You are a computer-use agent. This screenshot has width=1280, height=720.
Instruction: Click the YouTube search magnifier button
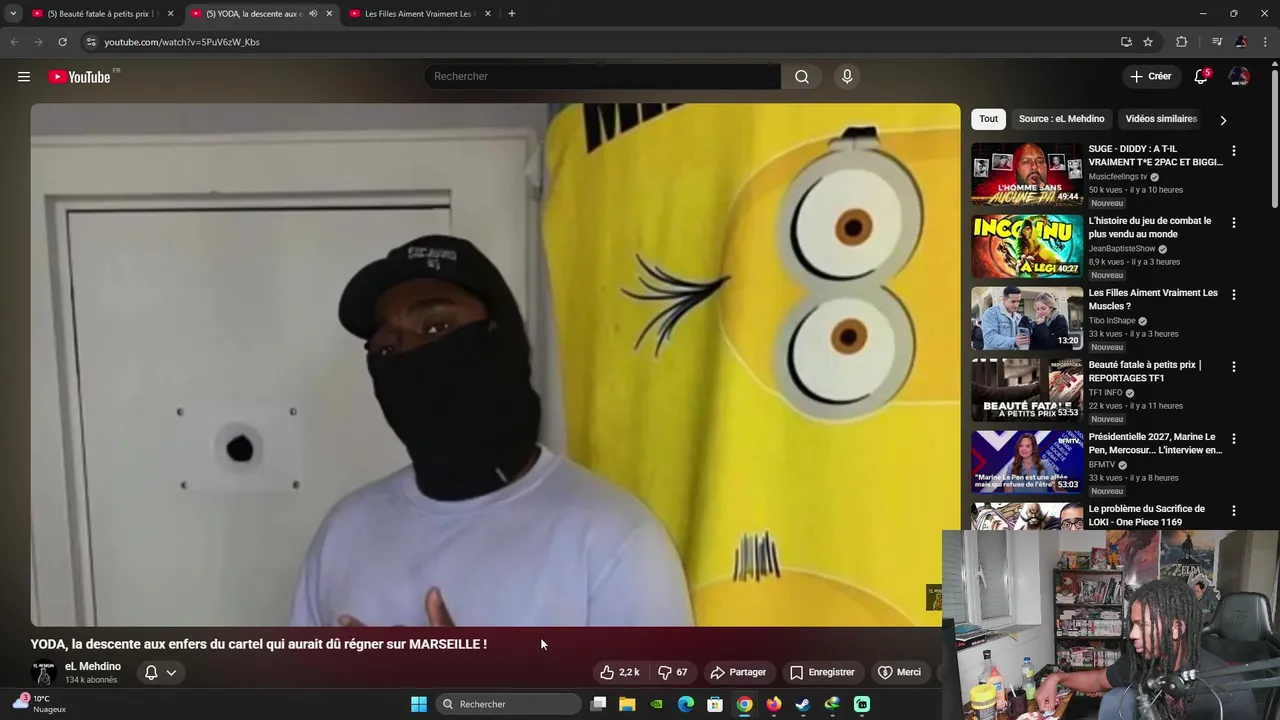coord(802,77)
